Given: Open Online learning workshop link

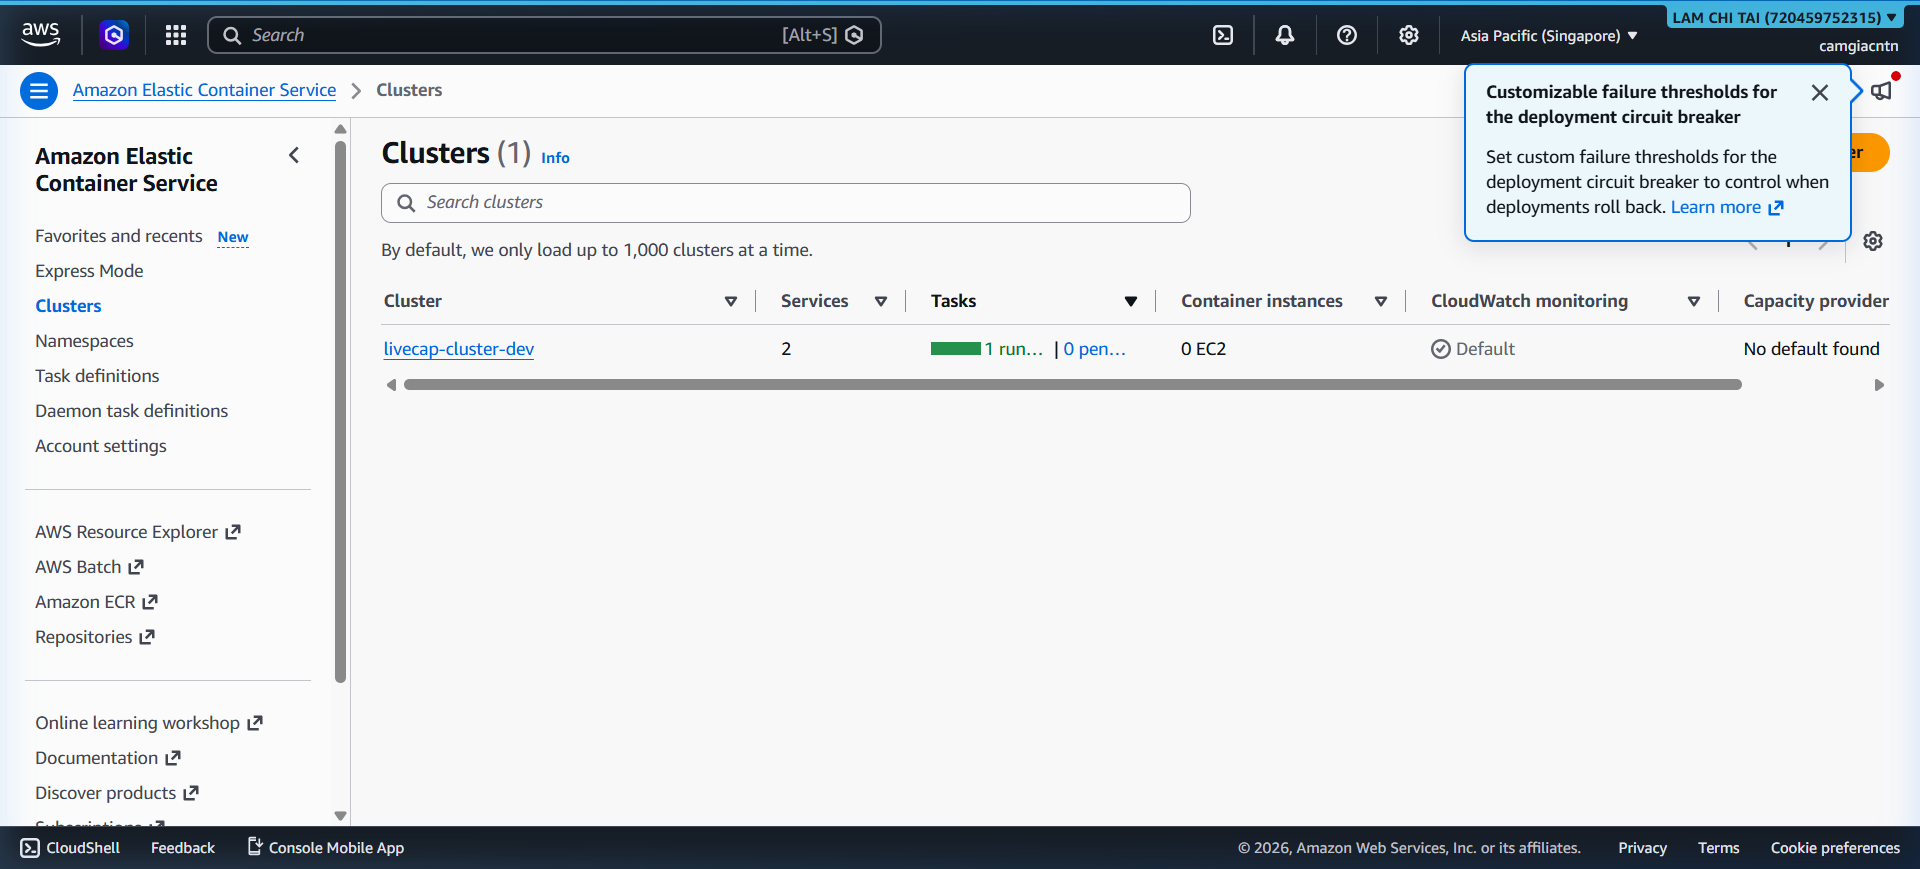Looking at the screenshot, I should (x=149, y=723).
